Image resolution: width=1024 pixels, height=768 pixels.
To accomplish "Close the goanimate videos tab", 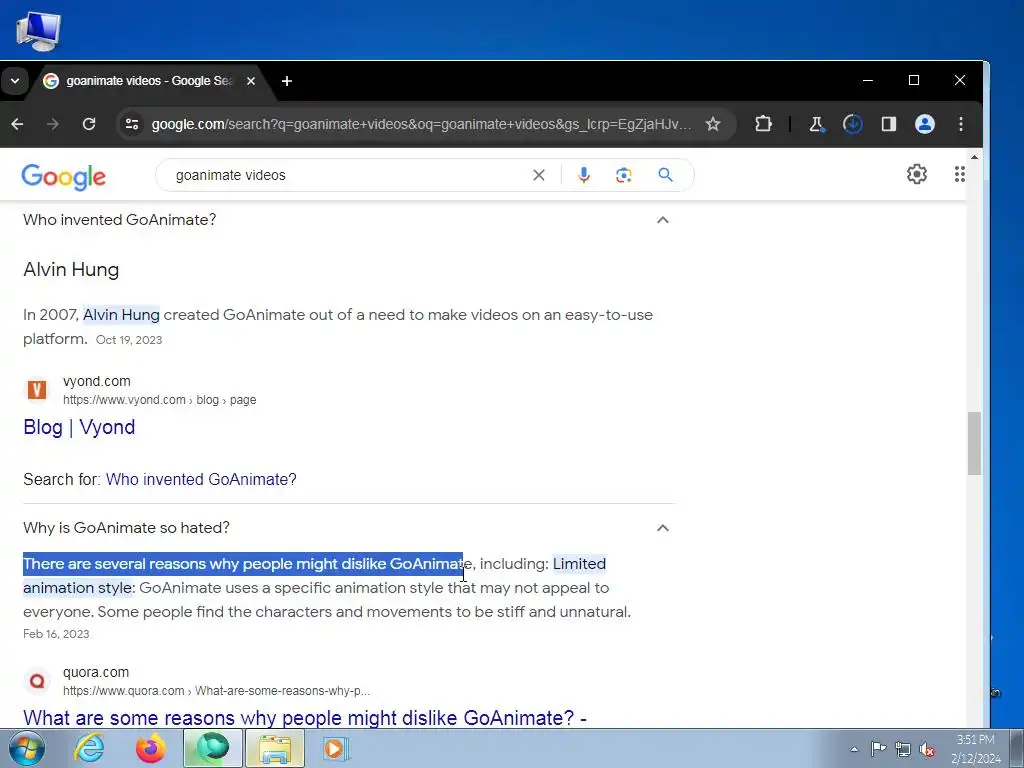I will click(x=251, y=81).
